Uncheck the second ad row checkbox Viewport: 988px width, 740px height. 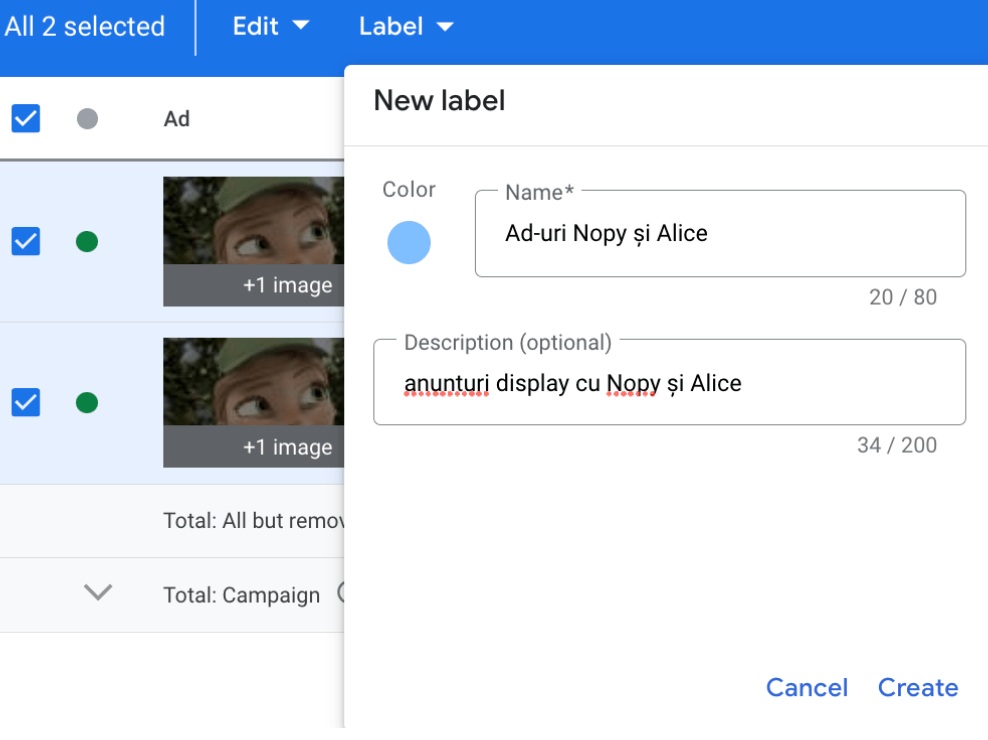coord(26,403)
